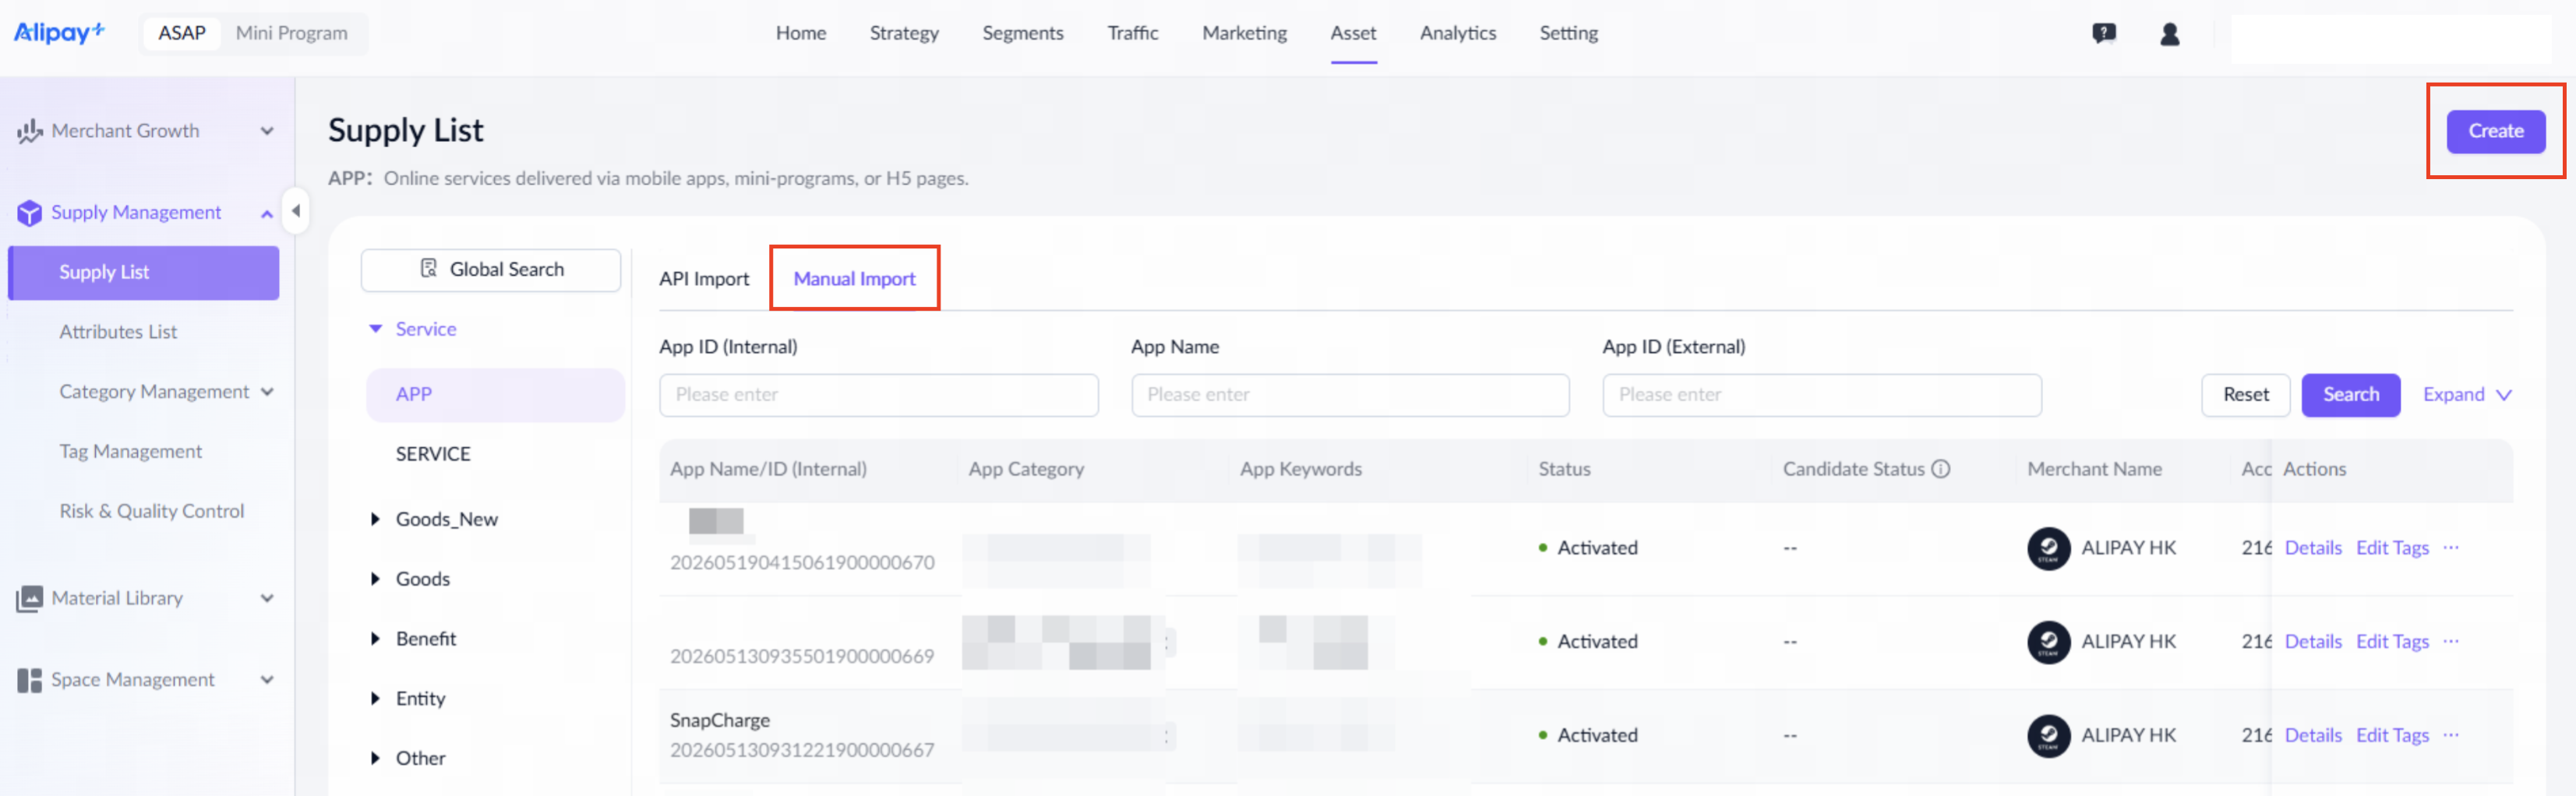Open the user profile icon
Image resolution: width=2576 pixels, height=796 pixels.
pos(2169,34)
